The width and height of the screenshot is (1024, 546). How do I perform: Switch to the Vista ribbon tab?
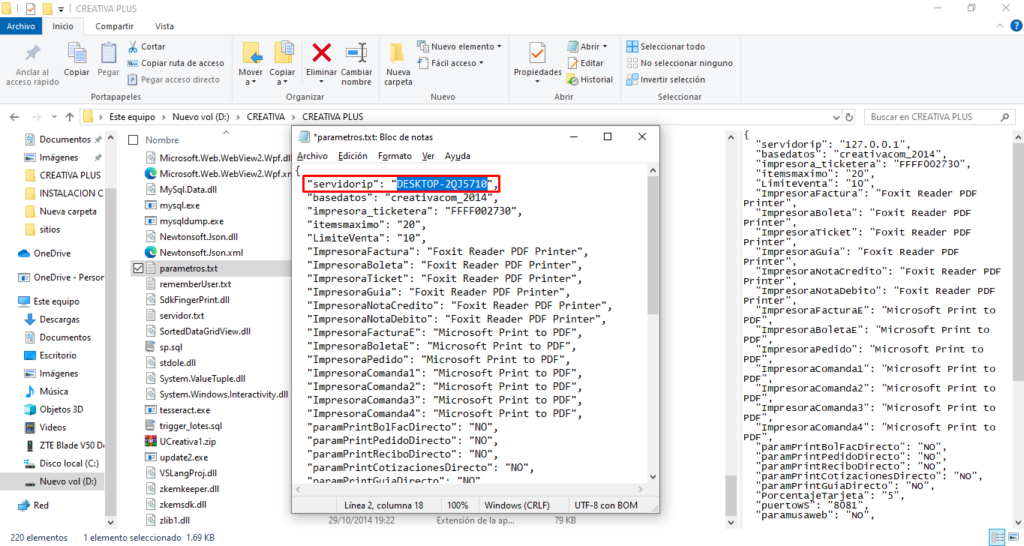pyautogui.click(x=165, y=26)
